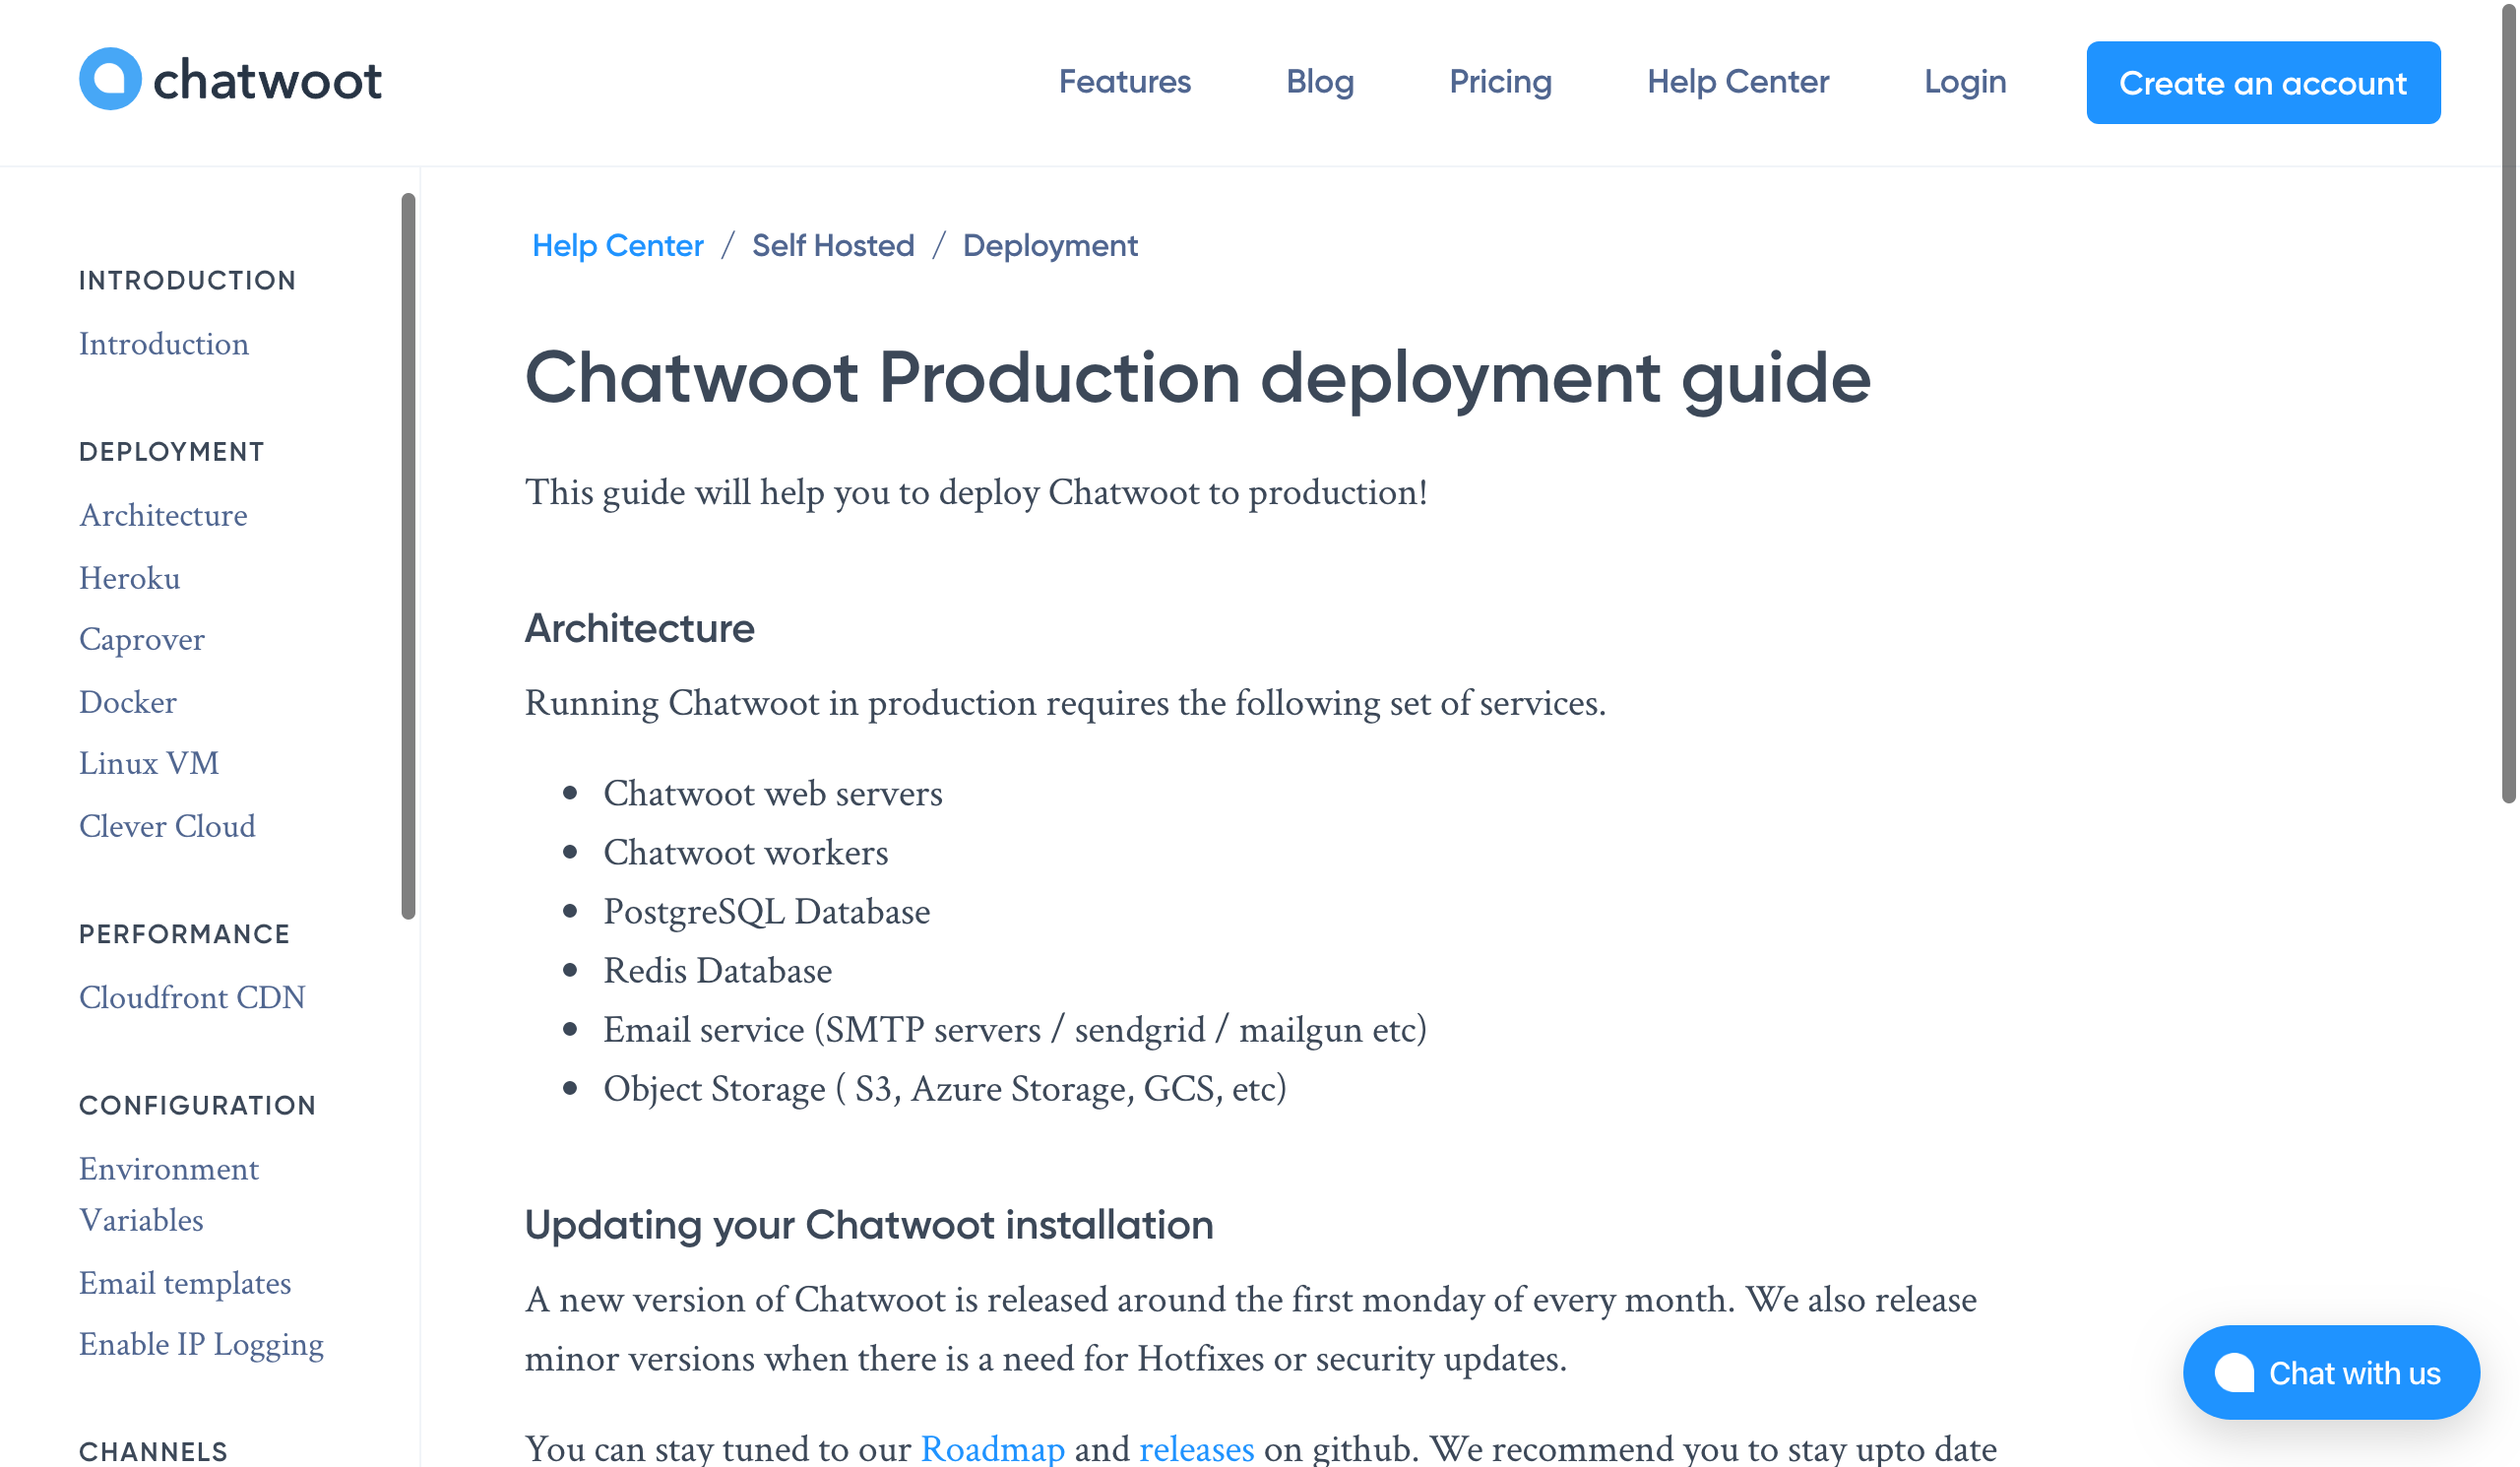Click the chatwoot wordmark text
This screenshot has width=2520, height=1467.
click(x=267, y=80)
